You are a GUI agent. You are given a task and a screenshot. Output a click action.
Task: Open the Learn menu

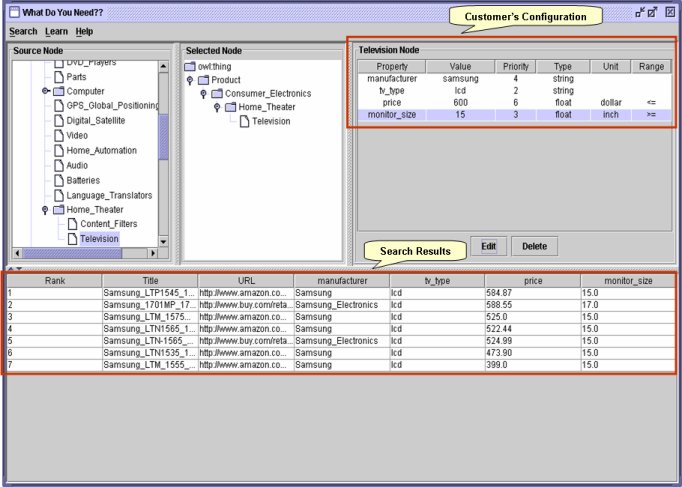pos(56,32)
